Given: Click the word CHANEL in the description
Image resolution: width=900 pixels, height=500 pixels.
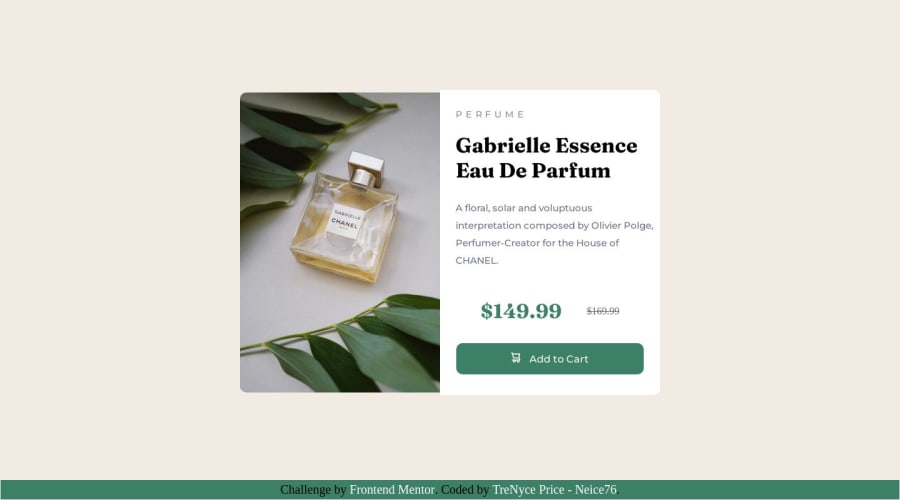Looking at the screenshot, I should 476,261.
